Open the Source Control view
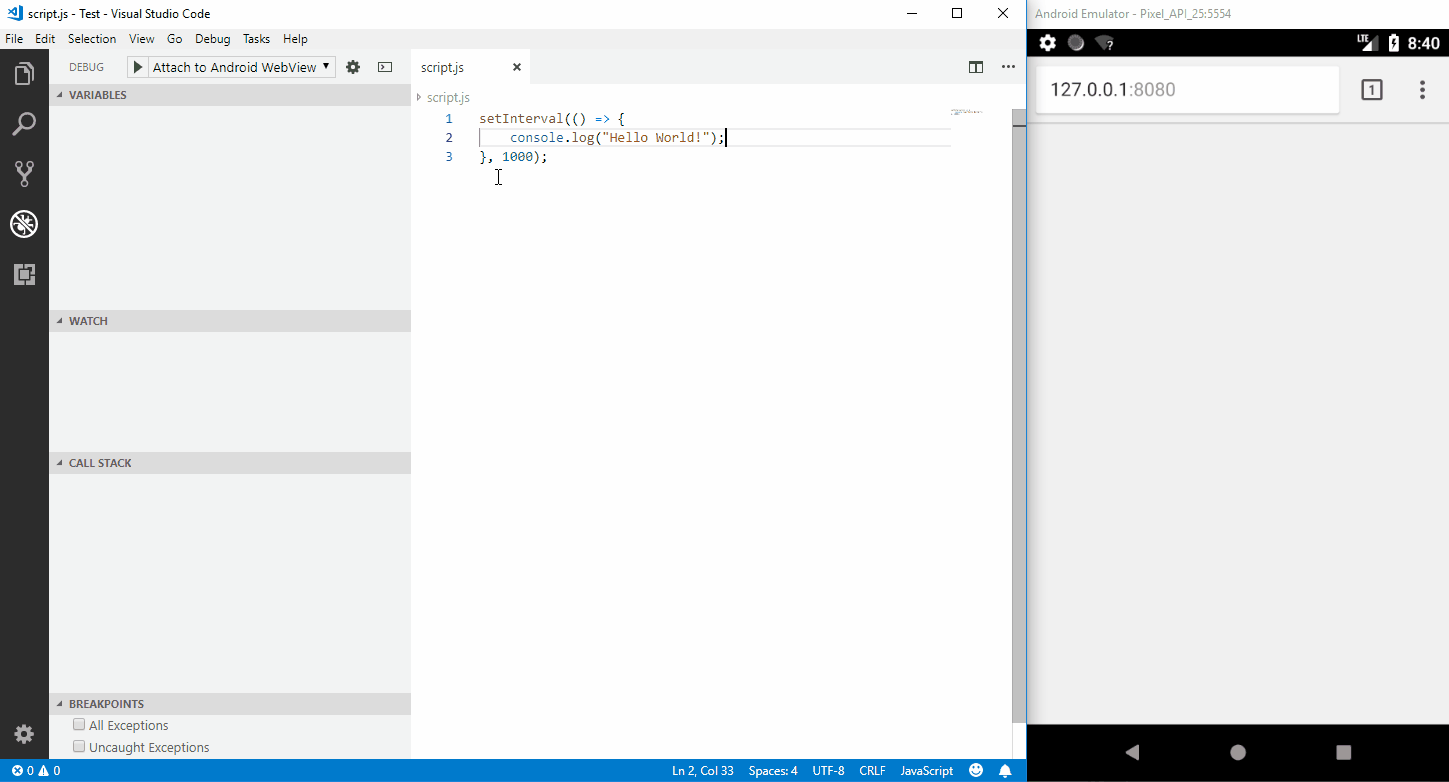The height and width of the screenshot is (782, 1449). pos(24,174)
